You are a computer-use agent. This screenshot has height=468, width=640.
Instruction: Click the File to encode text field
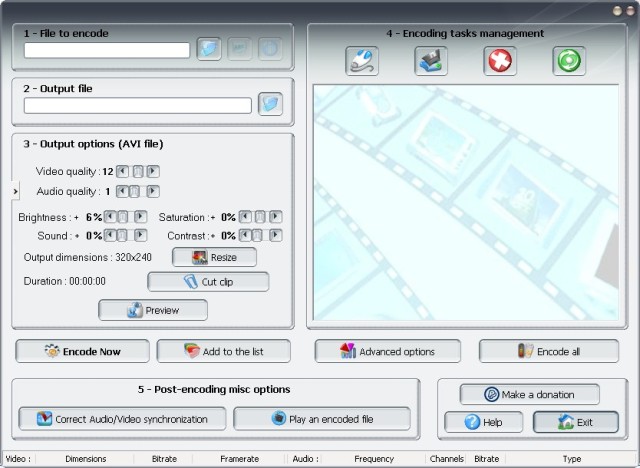[107, 50]
